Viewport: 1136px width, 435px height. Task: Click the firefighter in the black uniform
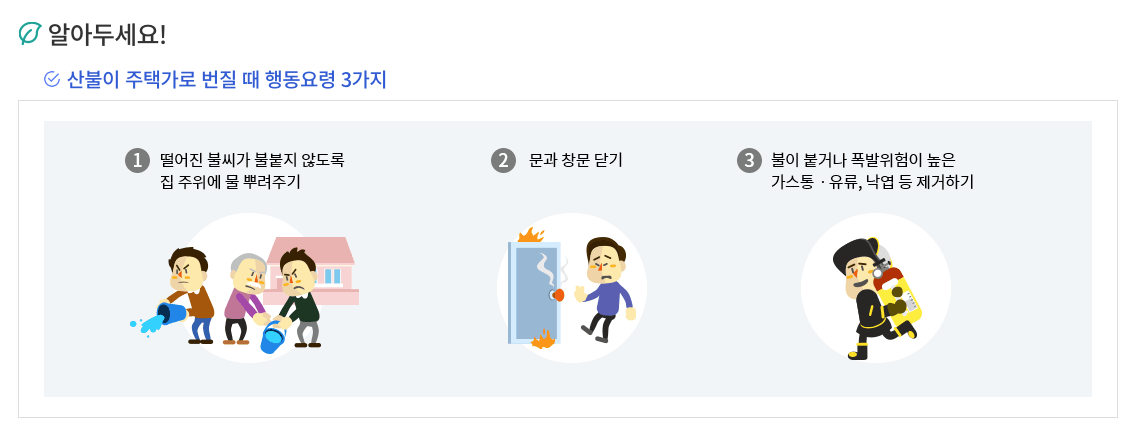click(x=869, y=299)
